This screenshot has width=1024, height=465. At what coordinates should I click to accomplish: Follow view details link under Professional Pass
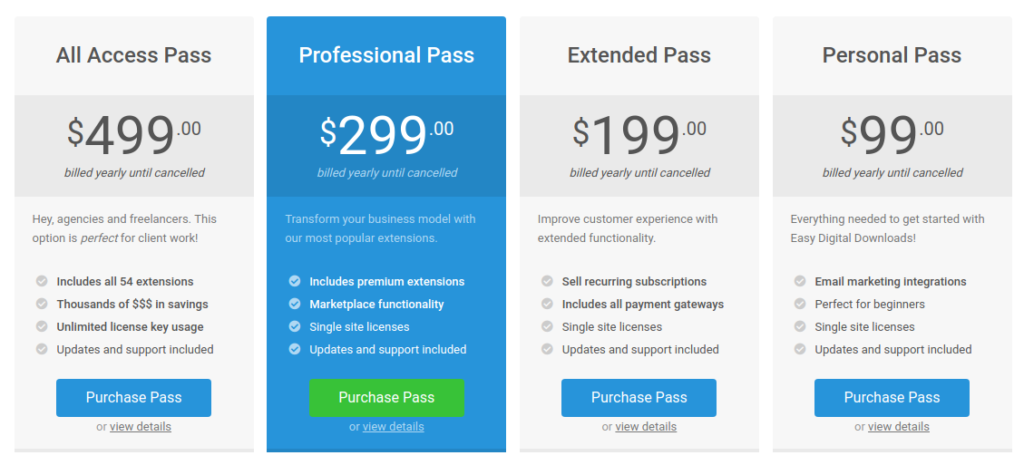393,427
